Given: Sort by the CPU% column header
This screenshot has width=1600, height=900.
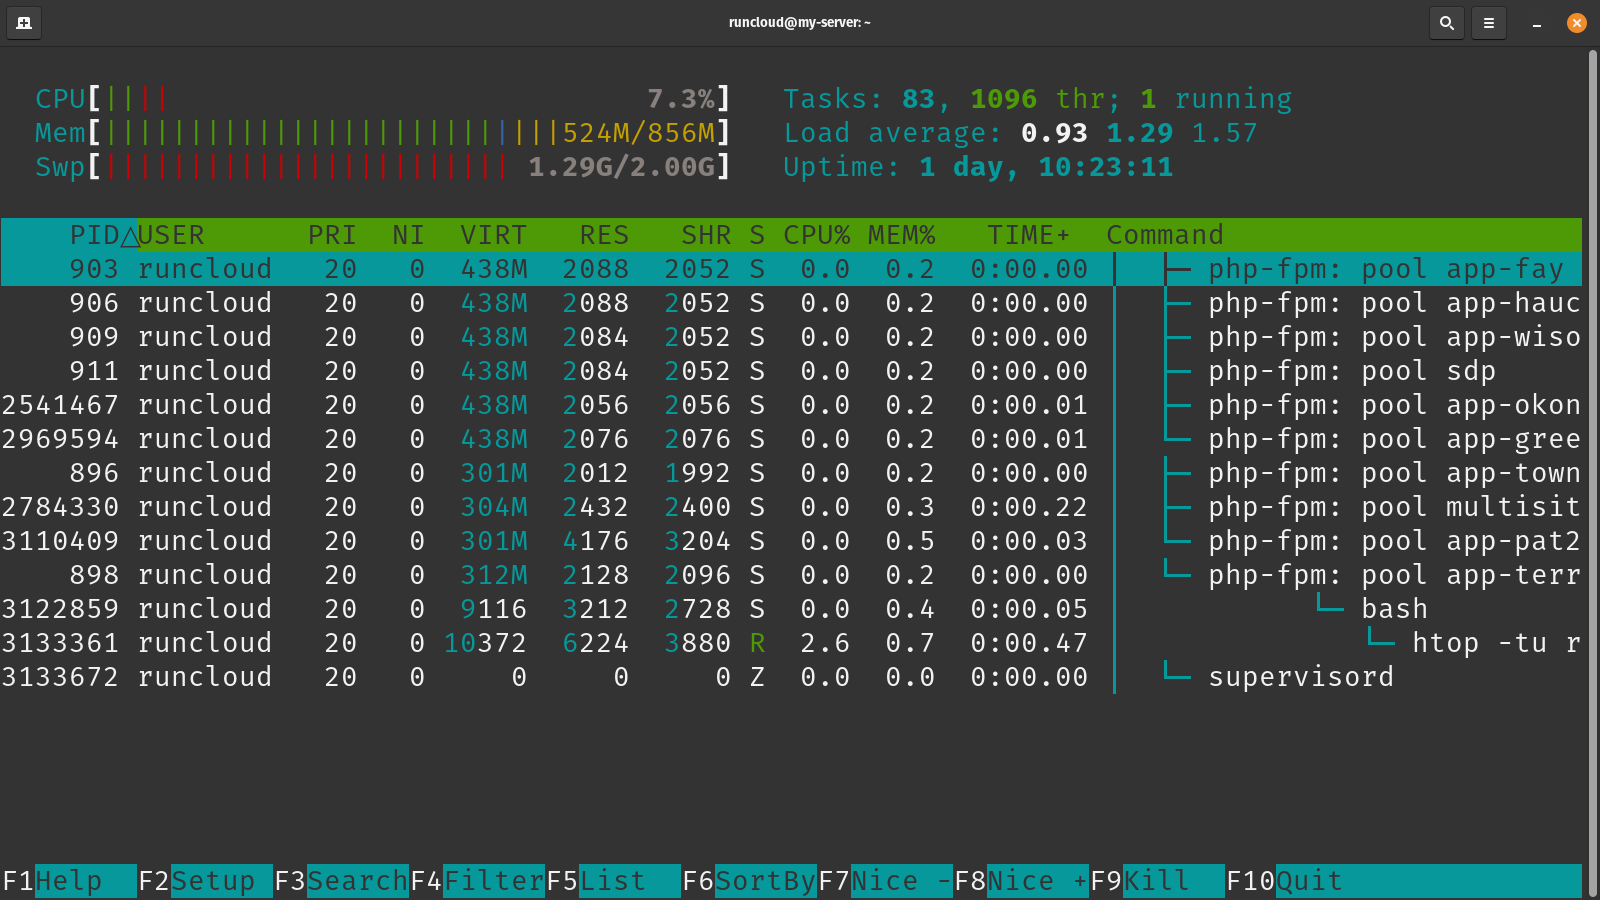Looking at the screenshot, I should (x=816, y=235).
